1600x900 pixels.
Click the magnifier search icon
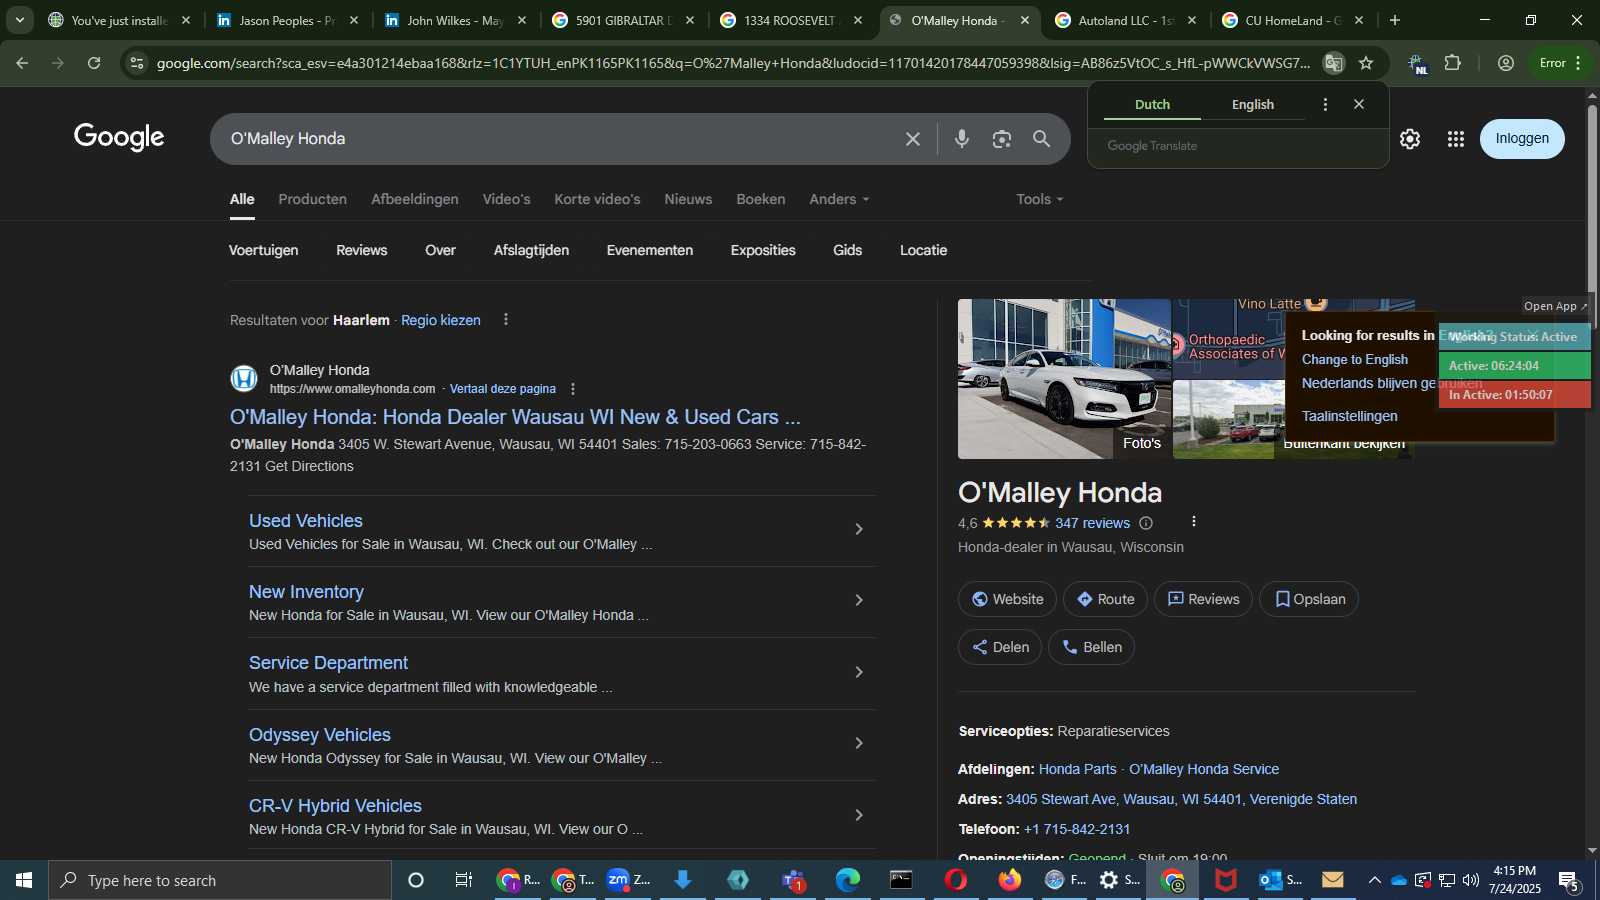1041,139
